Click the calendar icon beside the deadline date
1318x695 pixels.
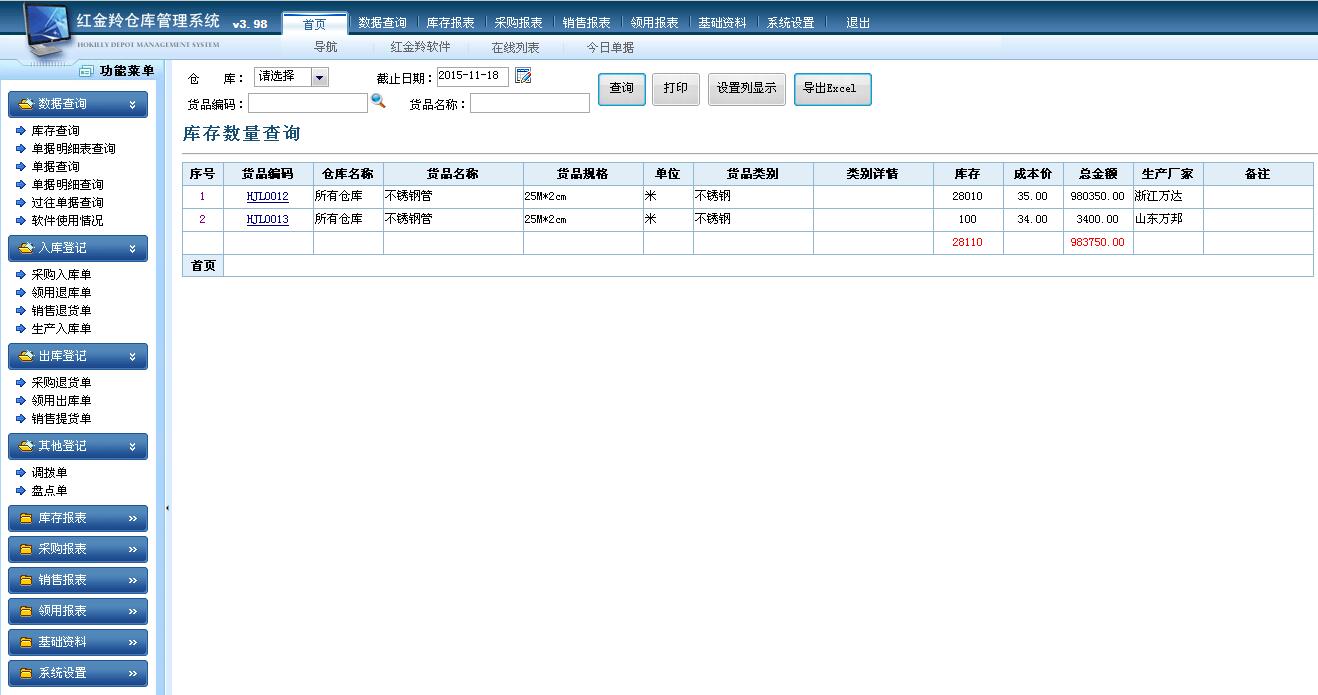click(x=523, y=76)
